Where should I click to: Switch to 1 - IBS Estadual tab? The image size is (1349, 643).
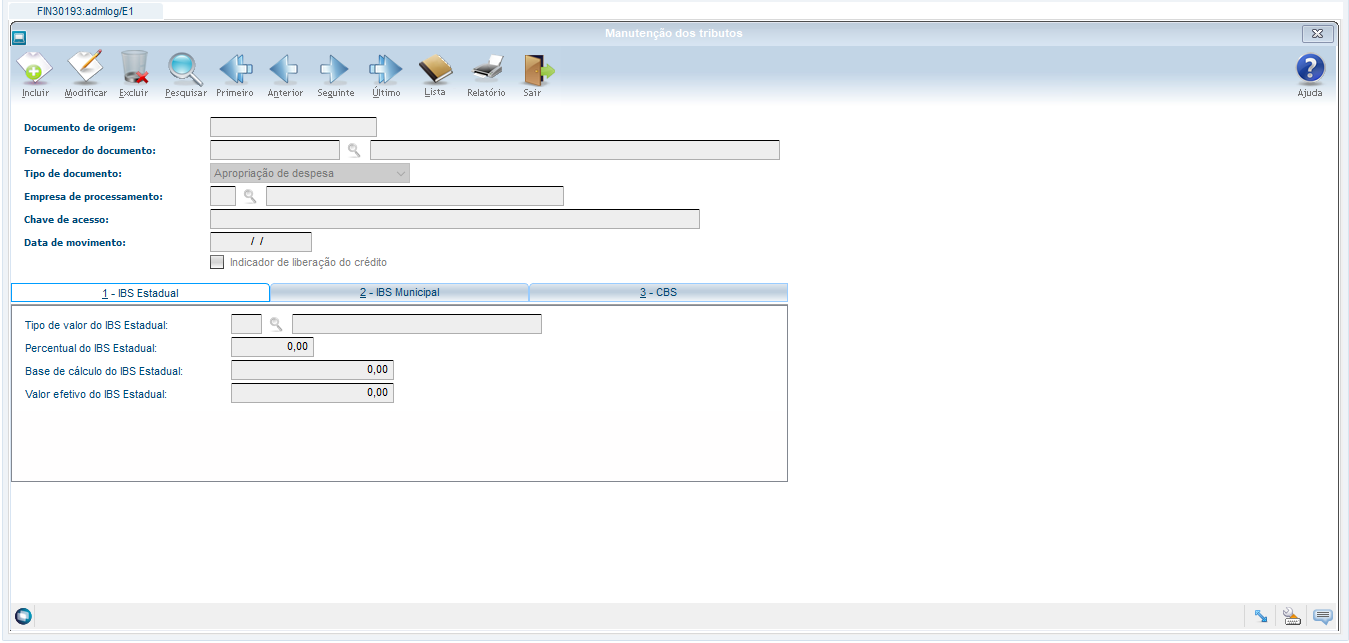click(x=140, y=293)
